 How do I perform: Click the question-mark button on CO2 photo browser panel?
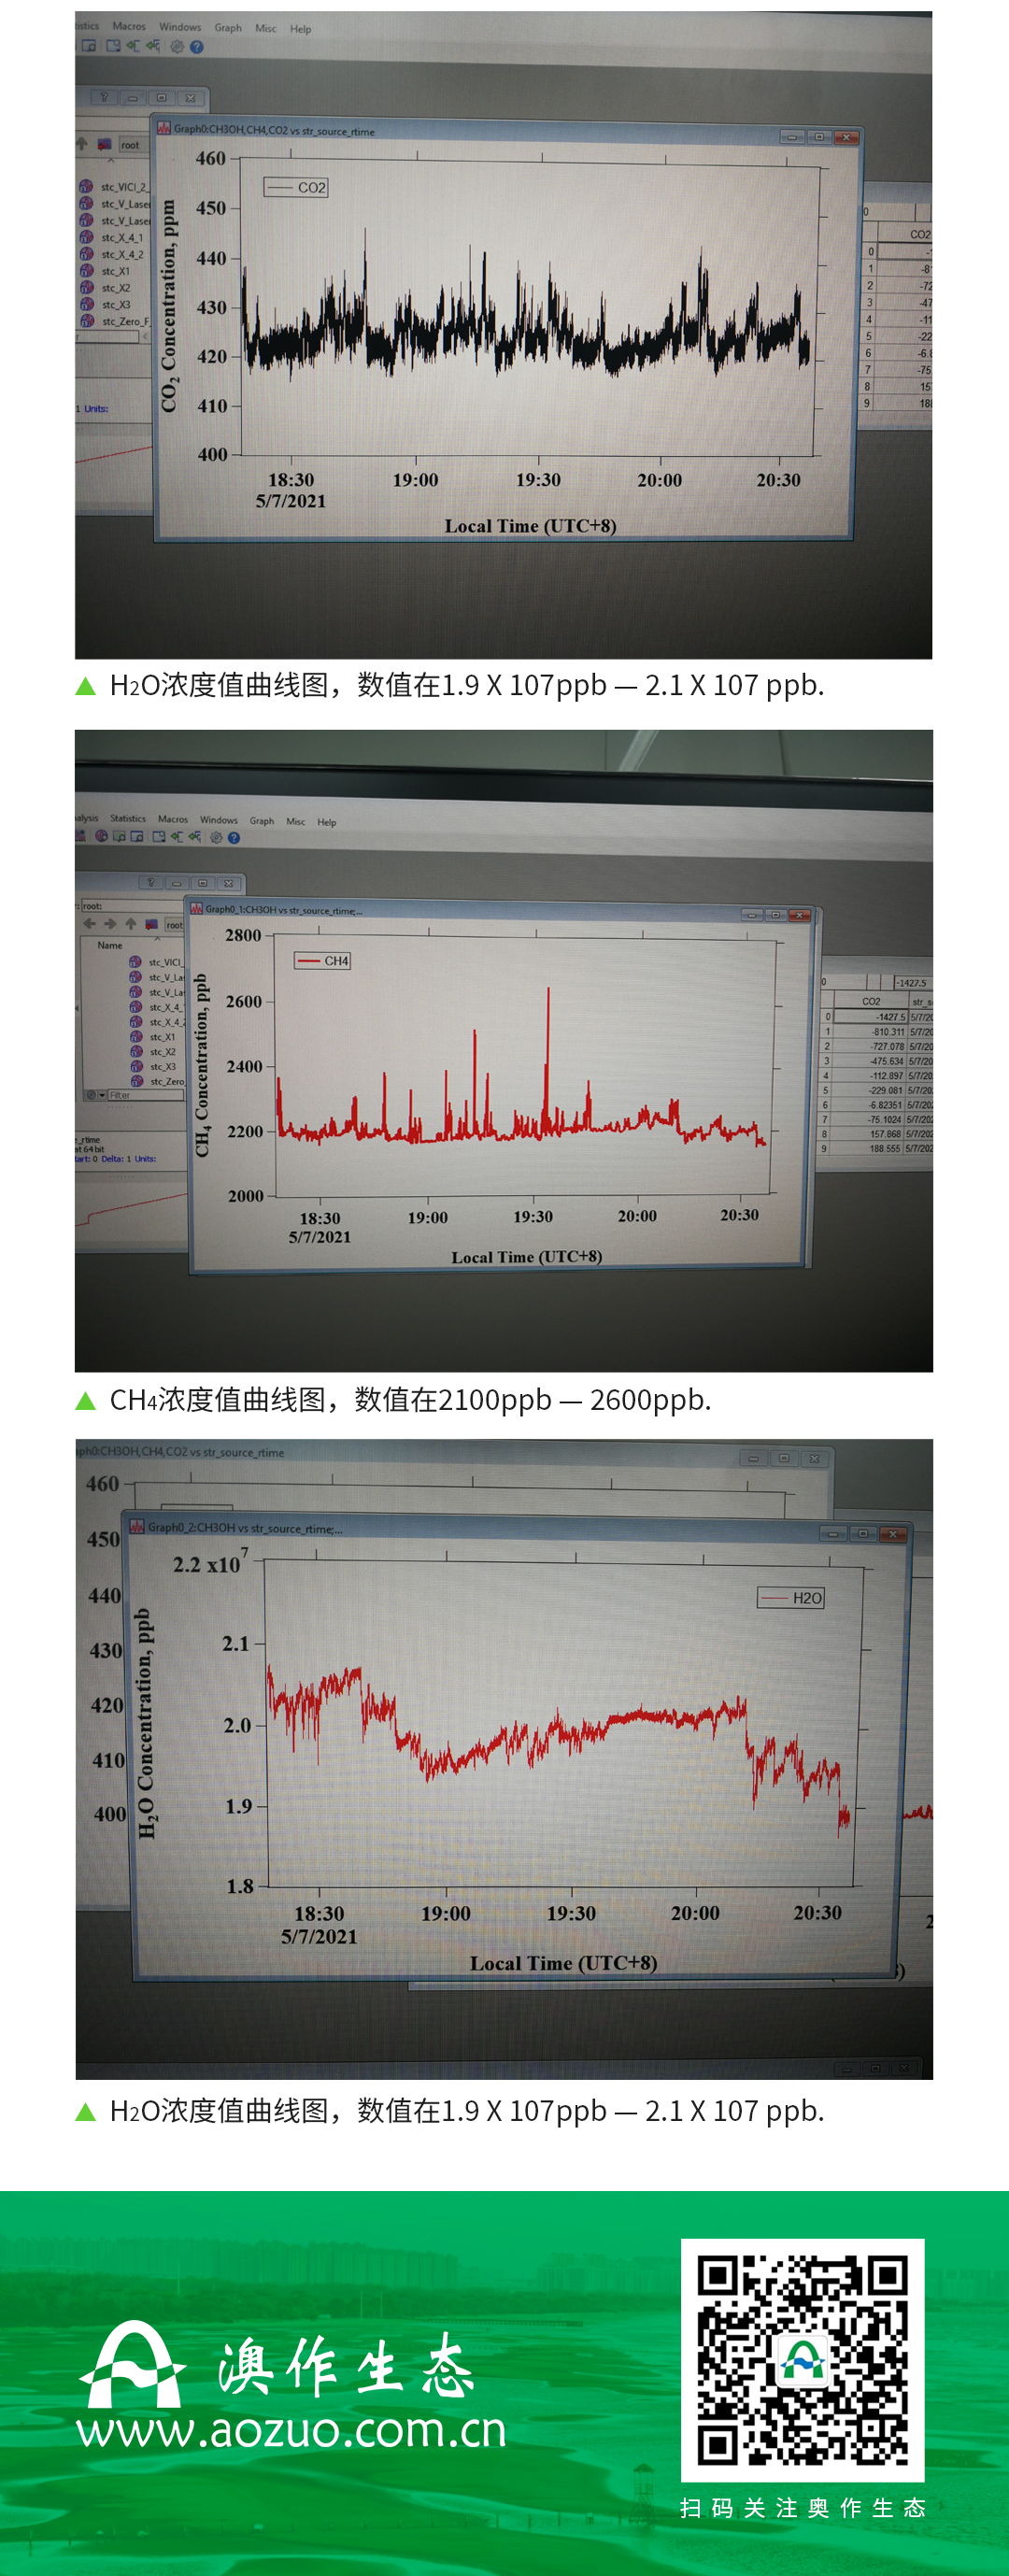point(104,97)
